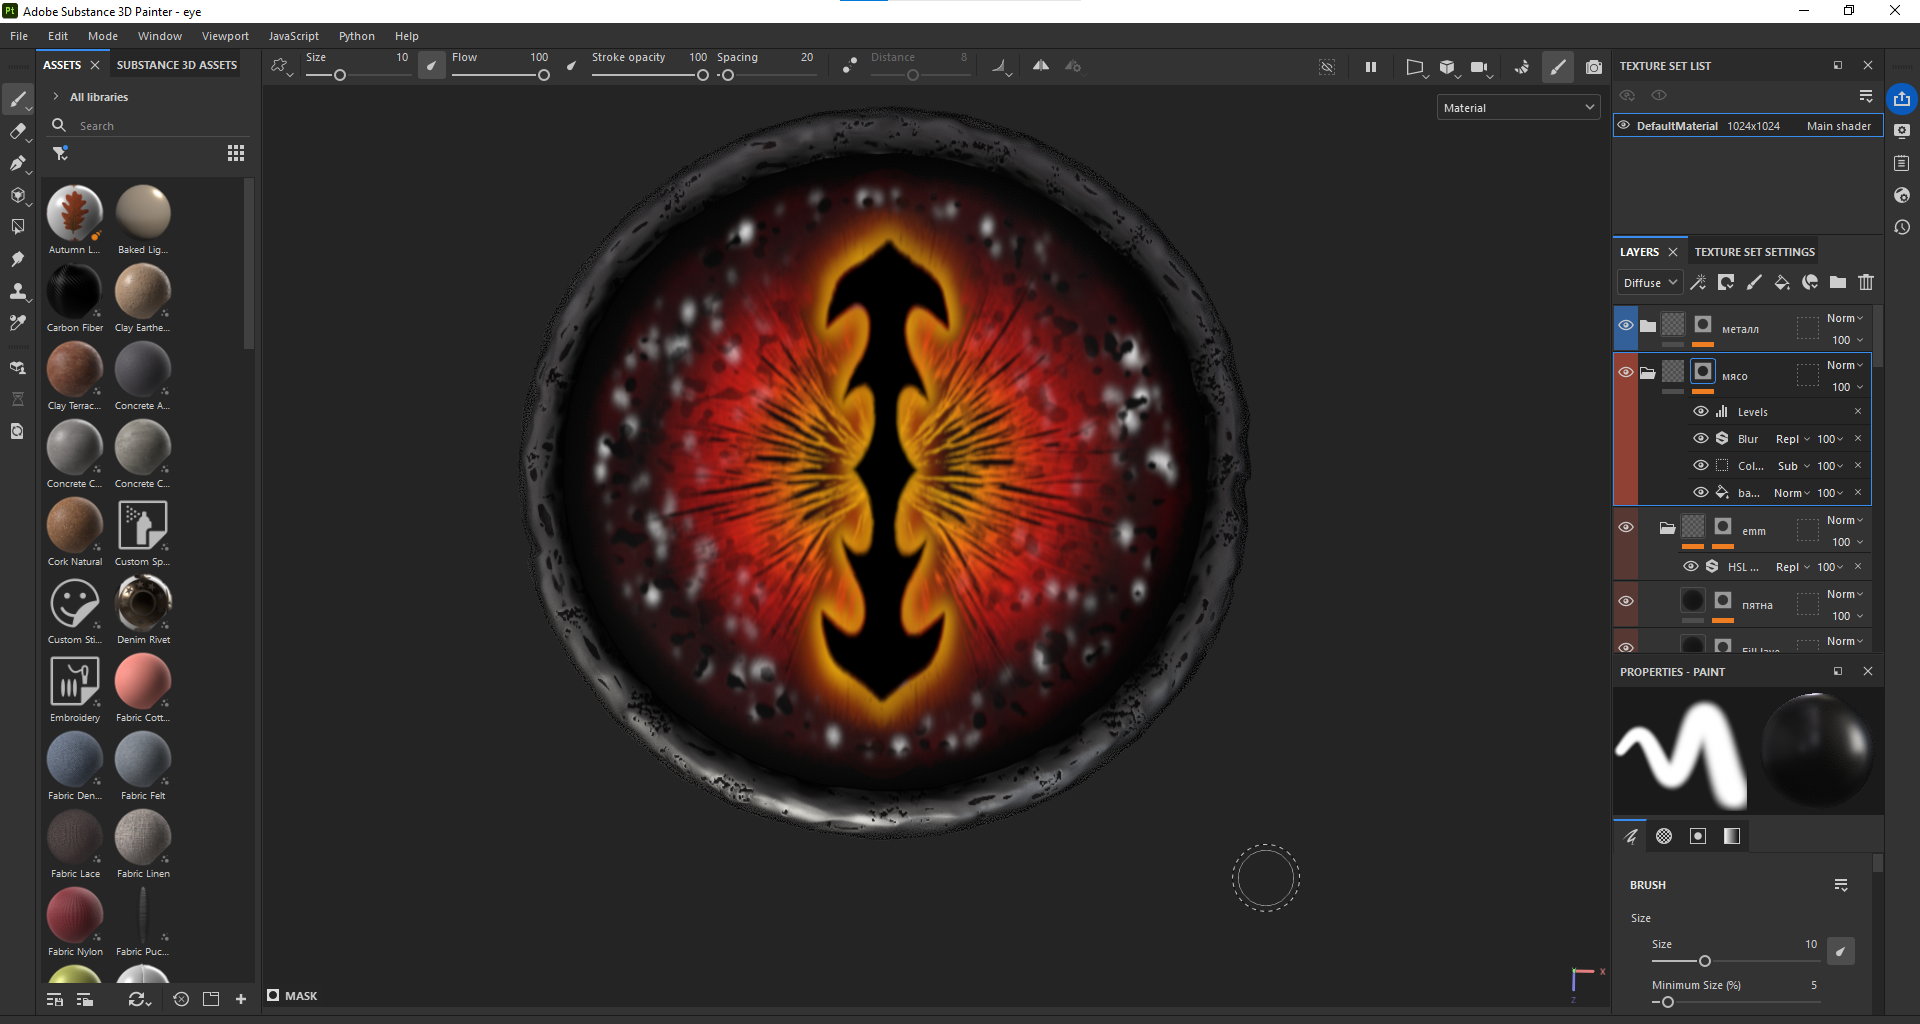Click the top toolbar Flow slider
1920x1024 pixels.
coord(498,75)
